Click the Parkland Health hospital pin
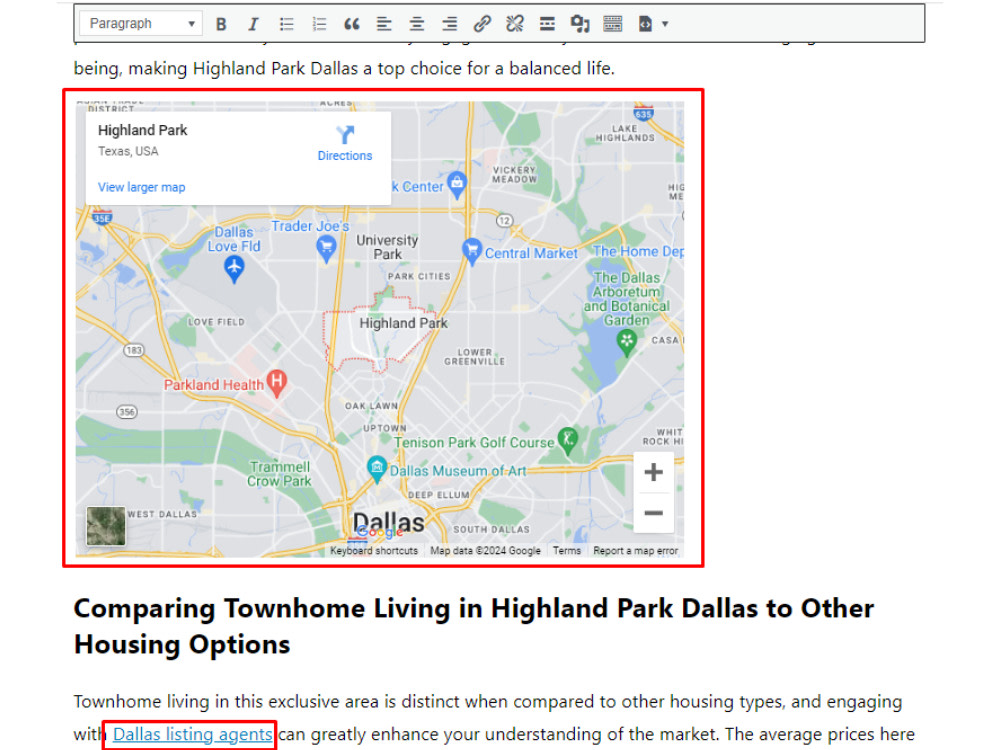The width and height of the screenshot is (1000, 750). pos(277,384)
